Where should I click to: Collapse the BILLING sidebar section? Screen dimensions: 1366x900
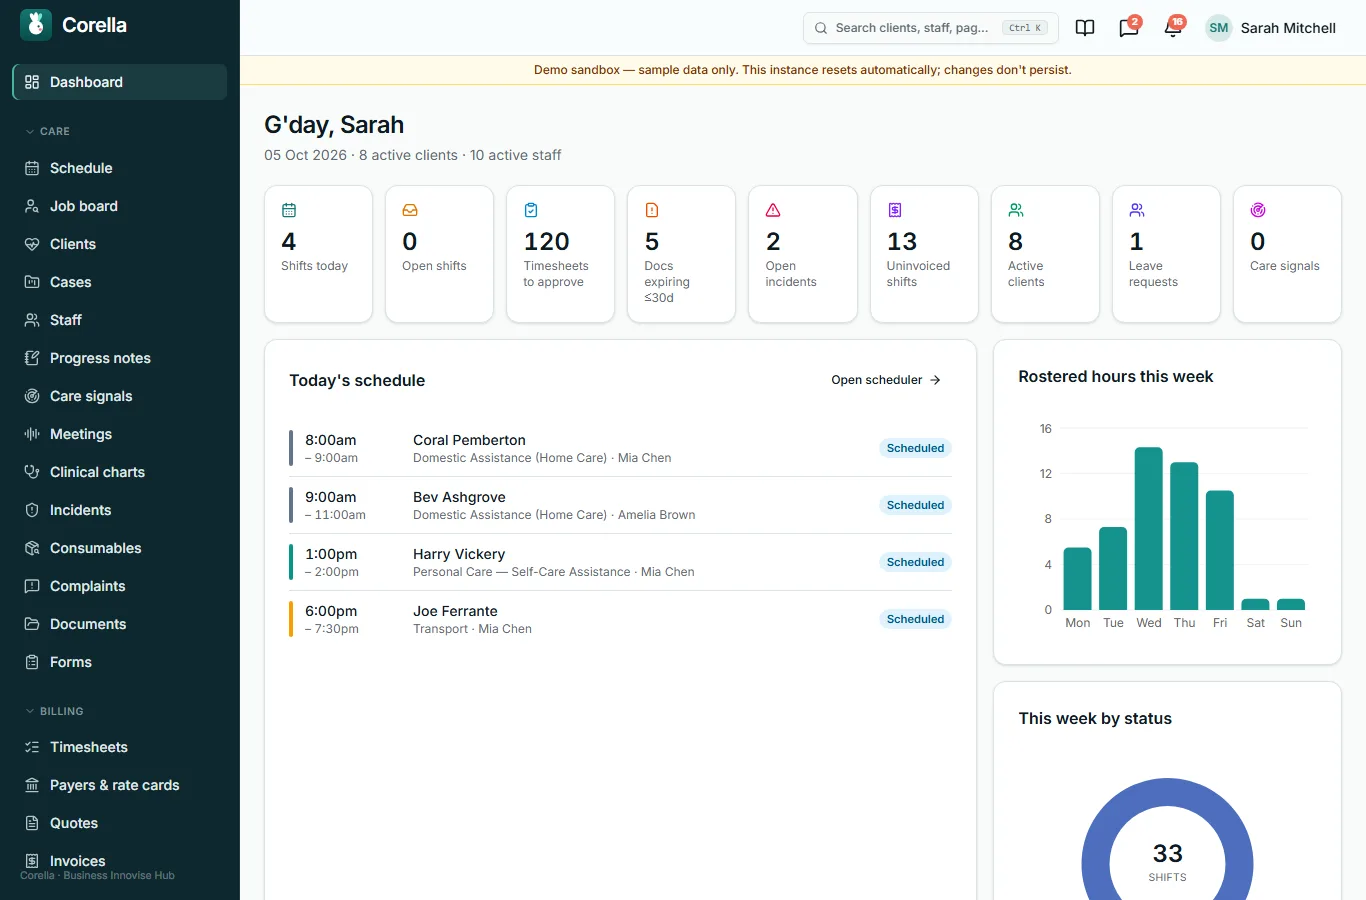coord(54,711)
